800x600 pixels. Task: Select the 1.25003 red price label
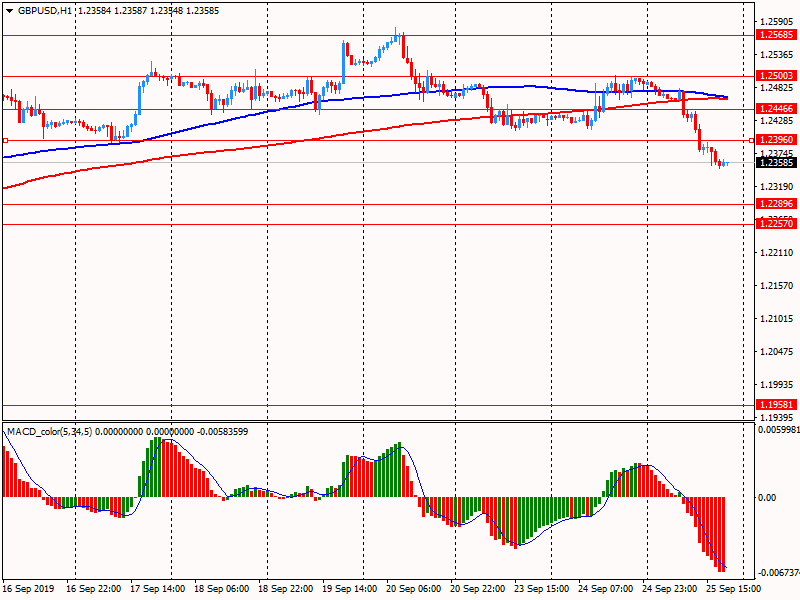(776, 76)
